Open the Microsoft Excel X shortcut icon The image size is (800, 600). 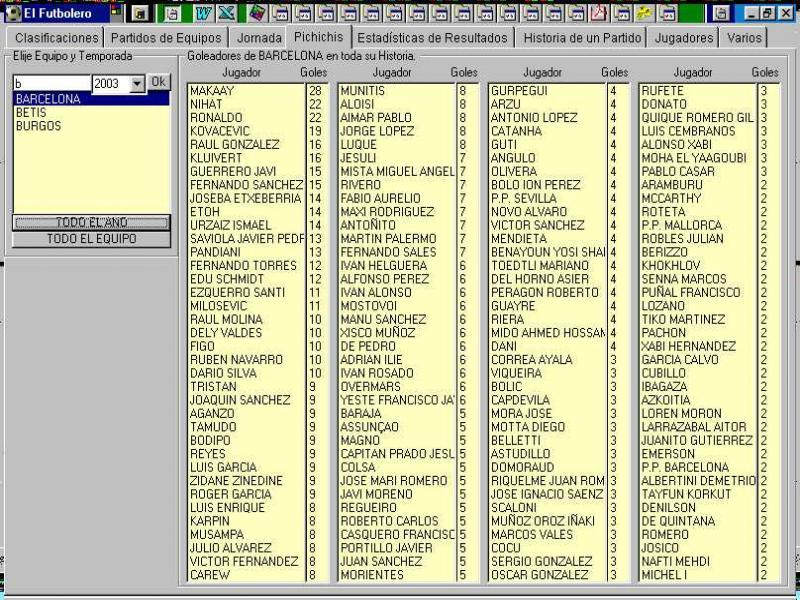[x=226, y=13]
